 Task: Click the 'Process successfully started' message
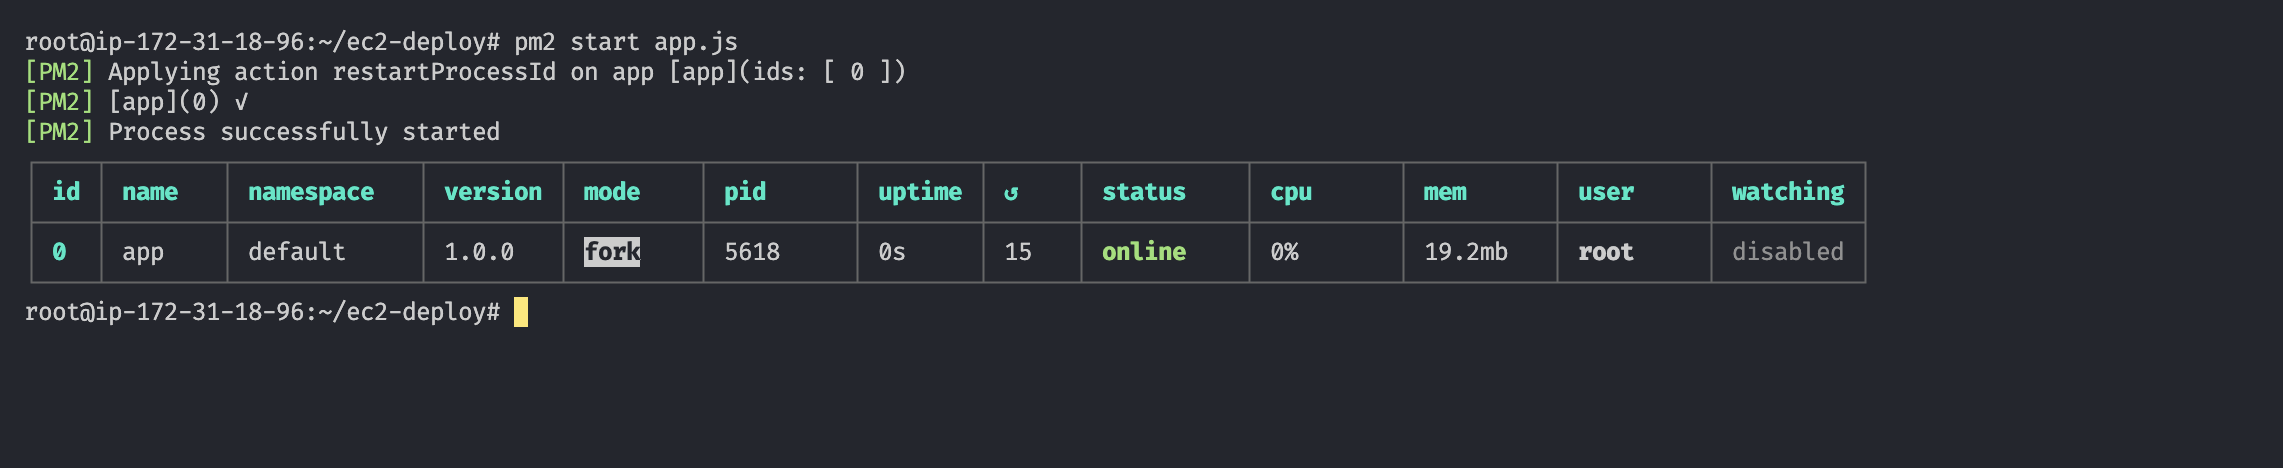[304, 132]
